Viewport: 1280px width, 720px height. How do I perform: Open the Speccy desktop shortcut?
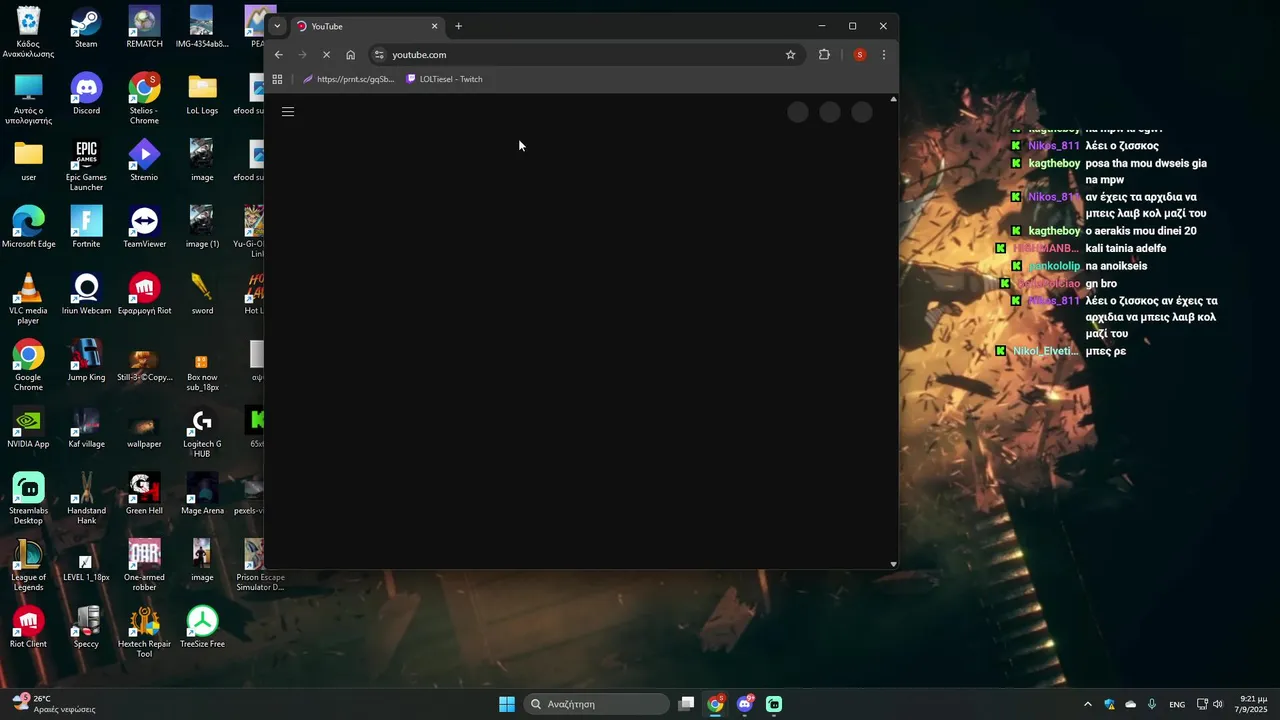click(86, 629)
